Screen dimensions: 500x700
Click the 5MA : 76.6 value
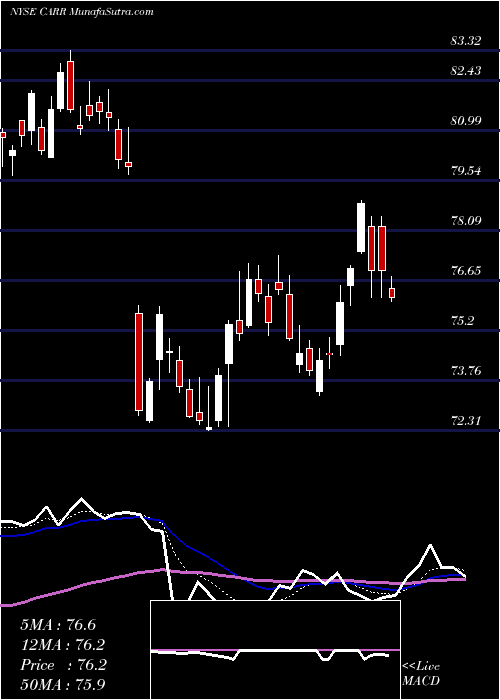[x=58, y=625]
